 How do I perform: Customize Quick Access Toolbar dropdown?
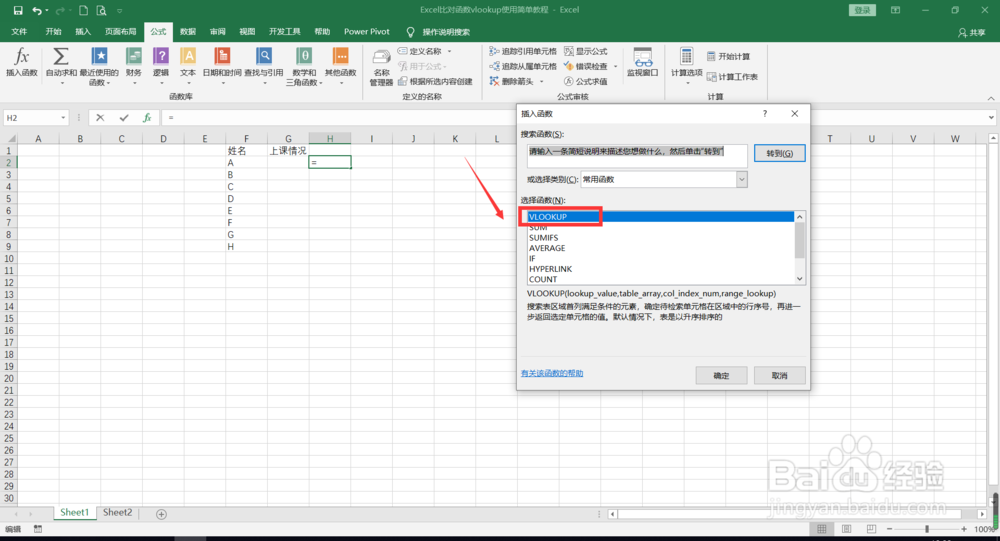tap(119, 11)
